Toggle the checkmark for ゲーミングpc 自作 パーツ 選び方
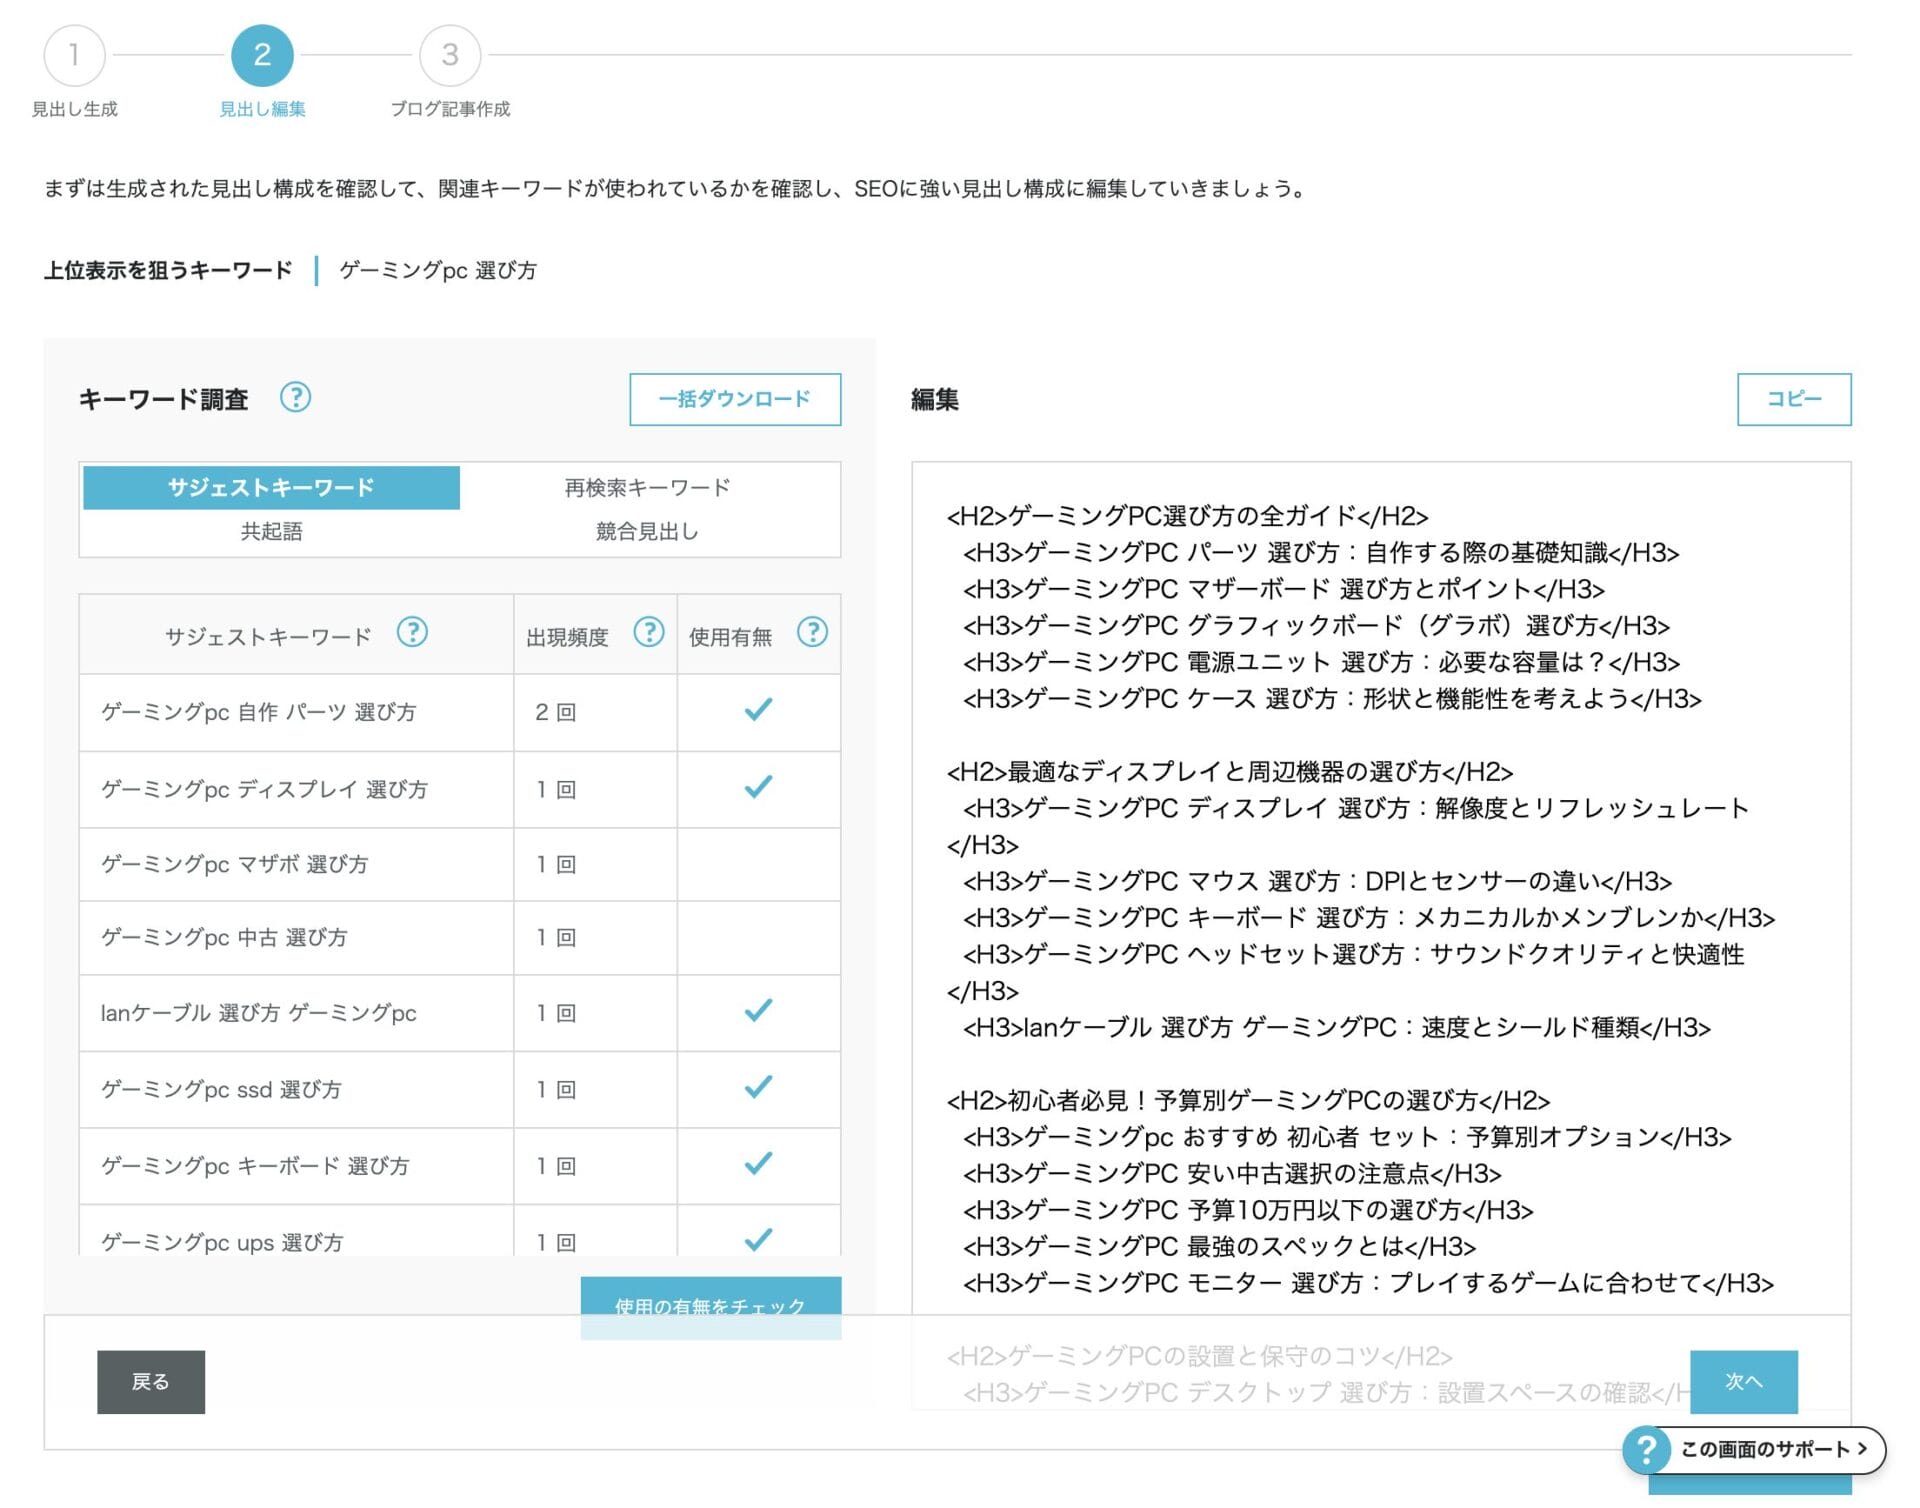The height and width of the screenshot is (1508, 1920). coord(758,712)
